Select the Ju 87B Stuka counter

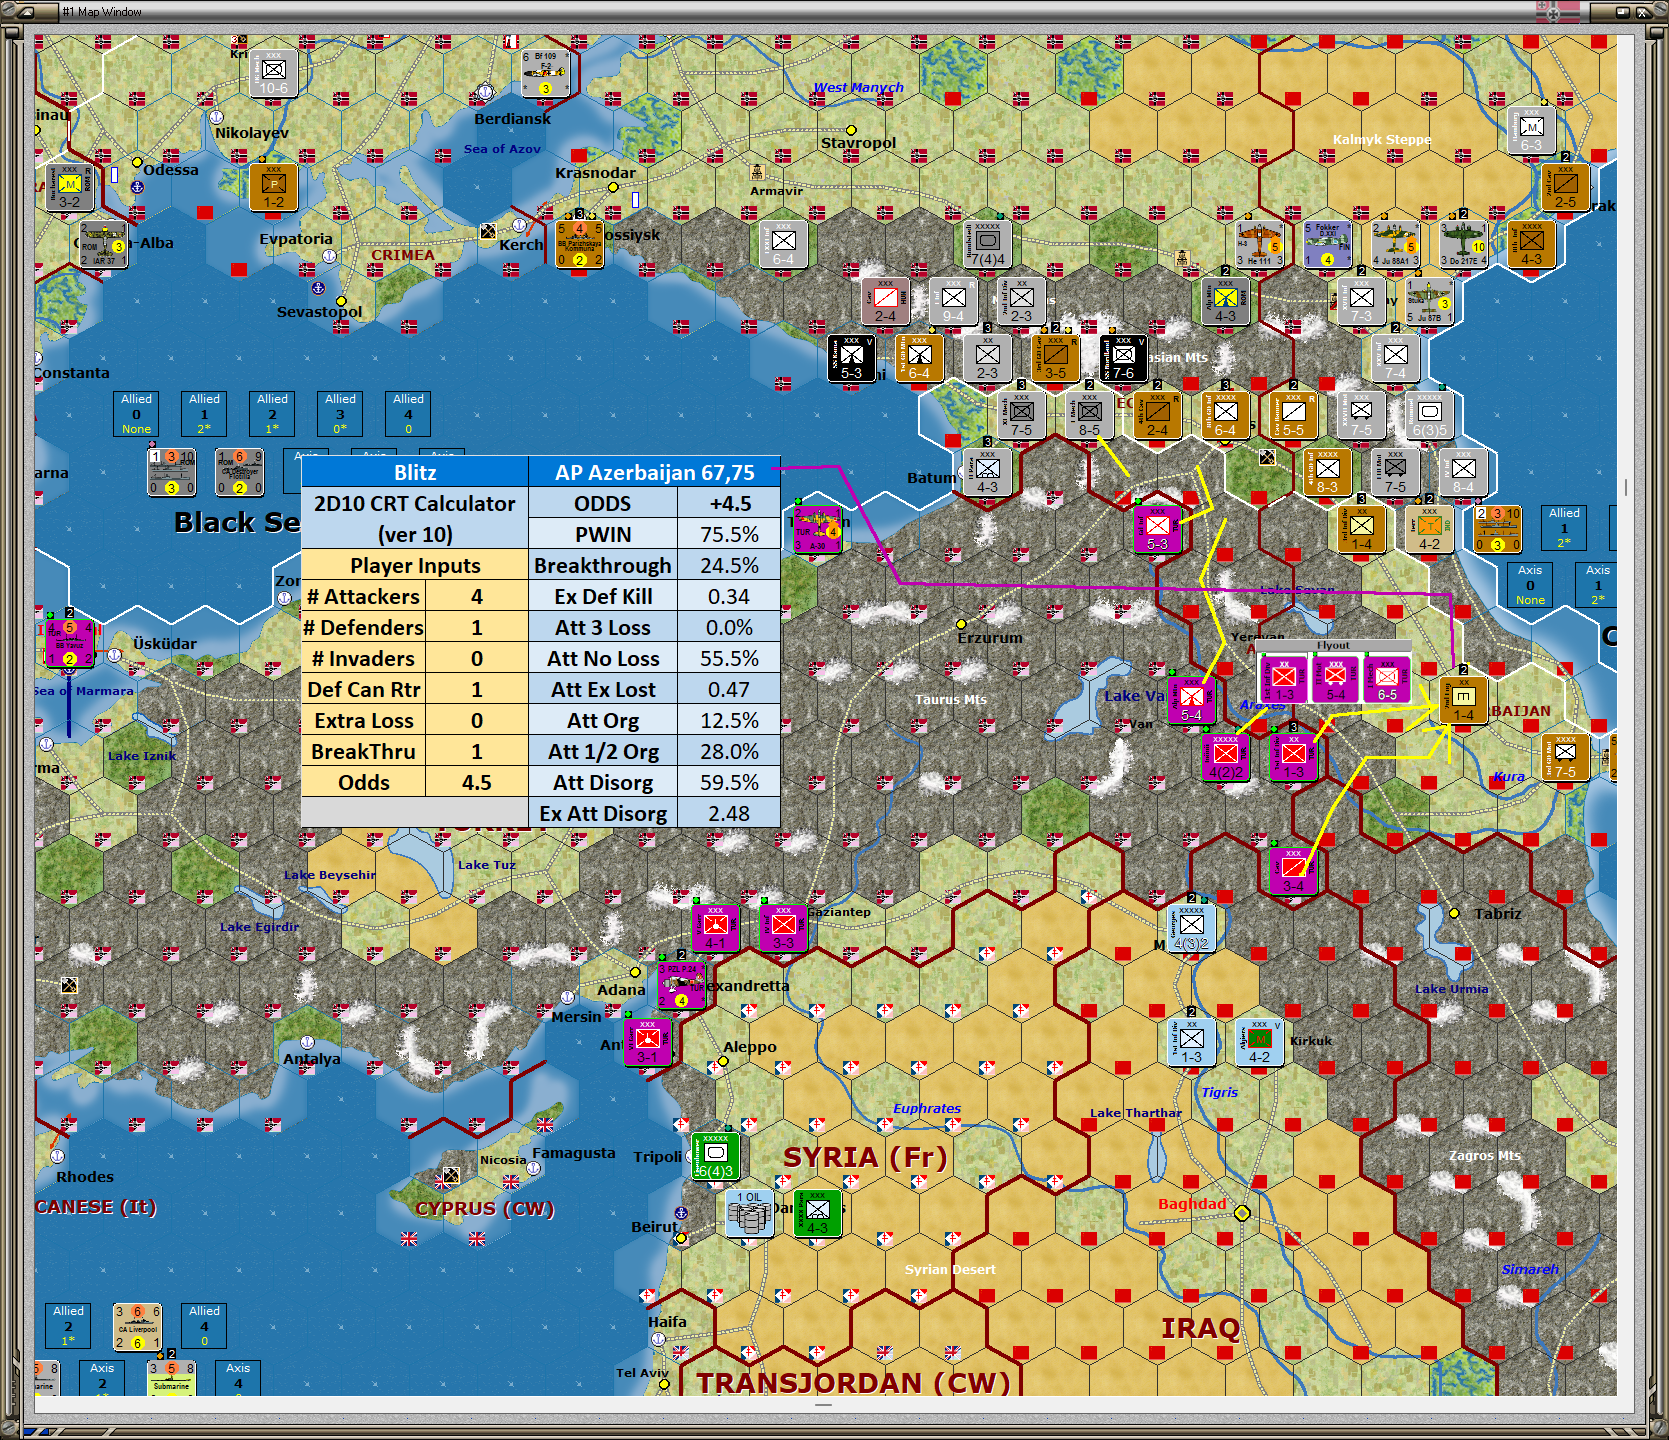(1429, 301)
